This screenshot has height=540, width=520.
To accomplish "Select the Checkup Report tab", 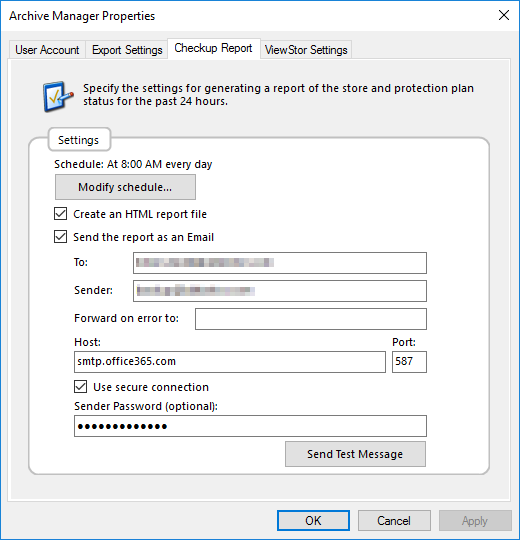I will pos(214,48).
